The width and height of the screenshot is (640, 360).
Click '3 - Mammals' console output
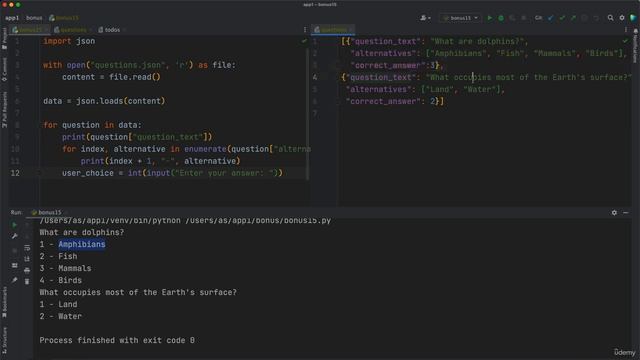(x=65, y=268)
